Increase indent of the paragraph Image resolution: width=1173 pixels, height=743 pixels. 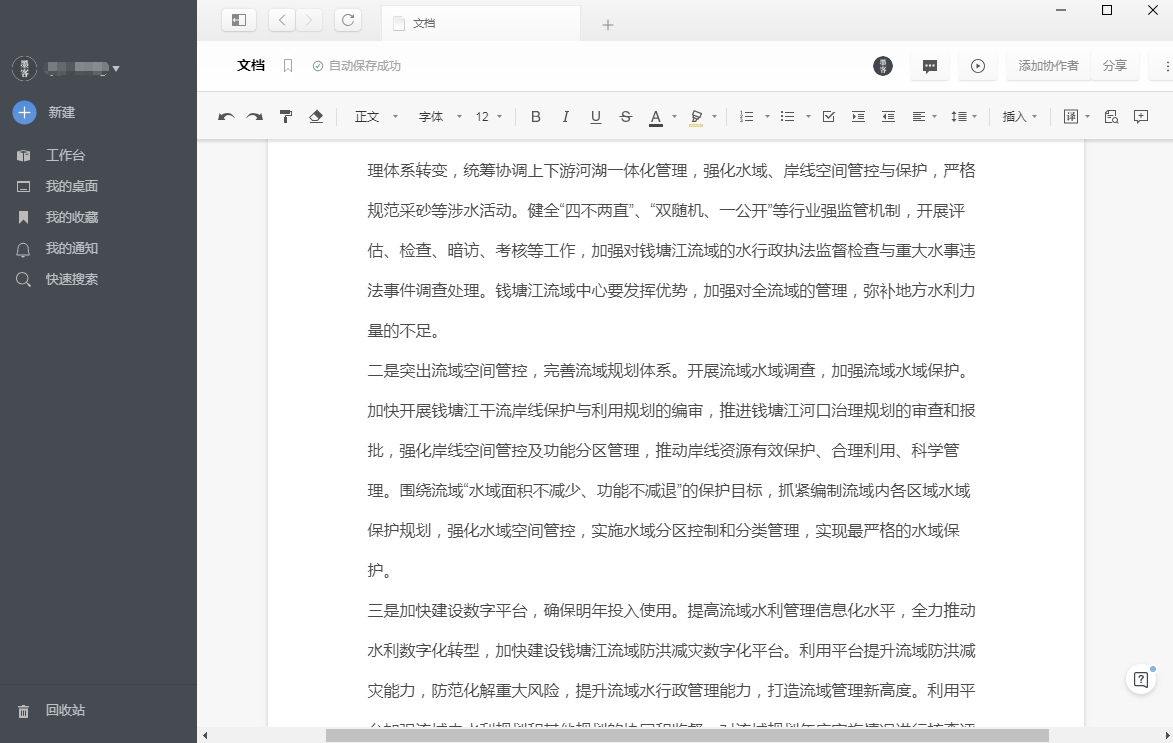(x=858, y=117)
